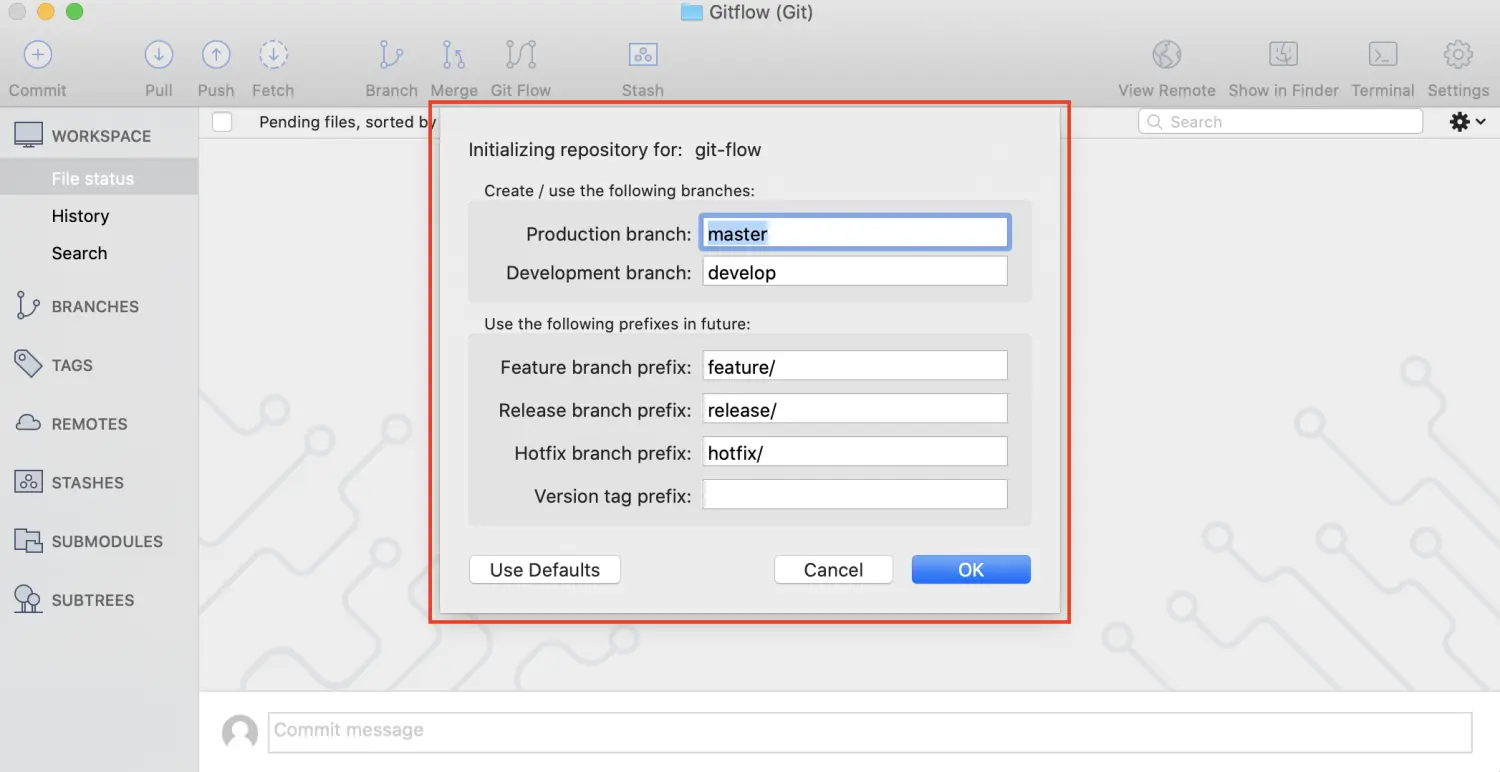
Task: Open the Branch tool
Action: (x=391, y=55)
